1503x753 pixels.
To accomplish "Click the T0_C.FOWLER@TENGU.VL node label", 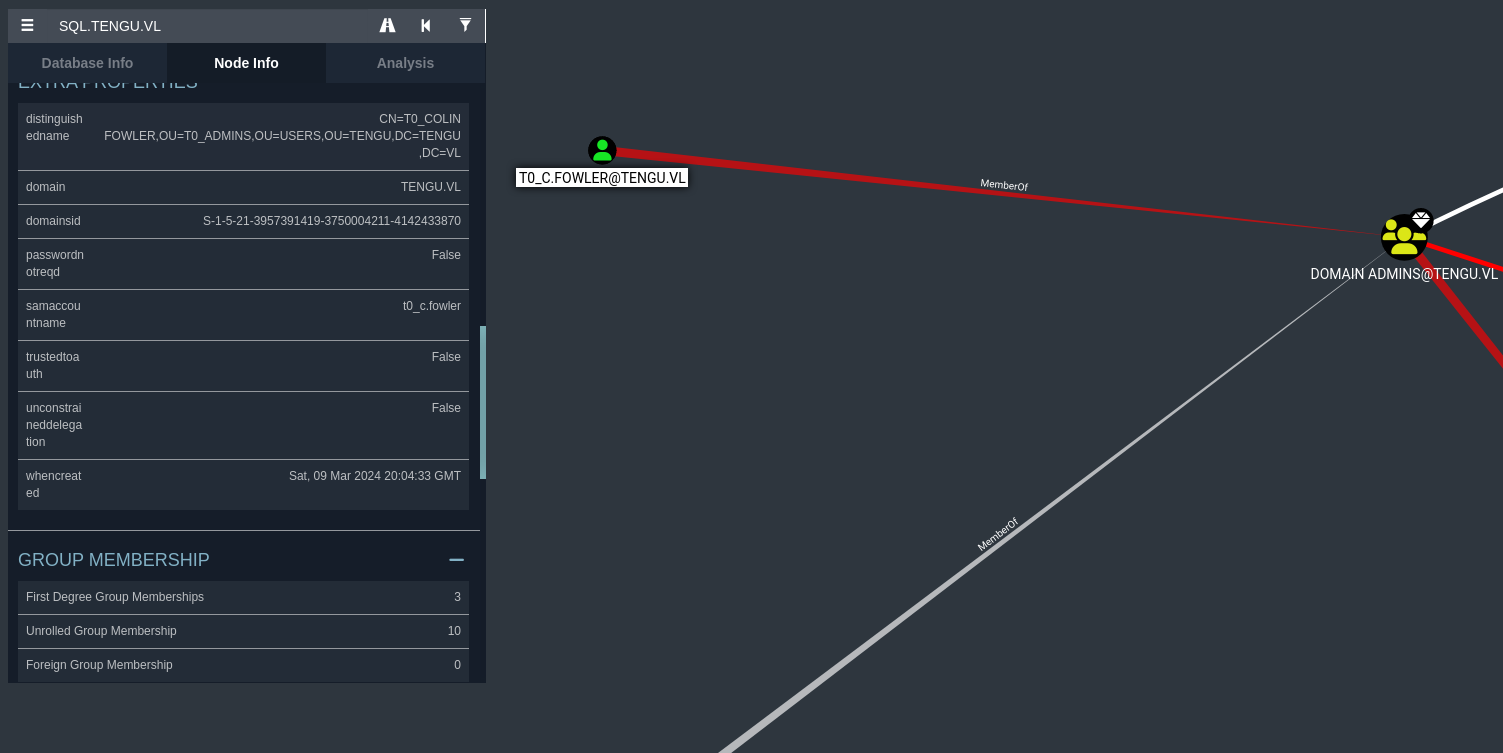I will (602, 178).
